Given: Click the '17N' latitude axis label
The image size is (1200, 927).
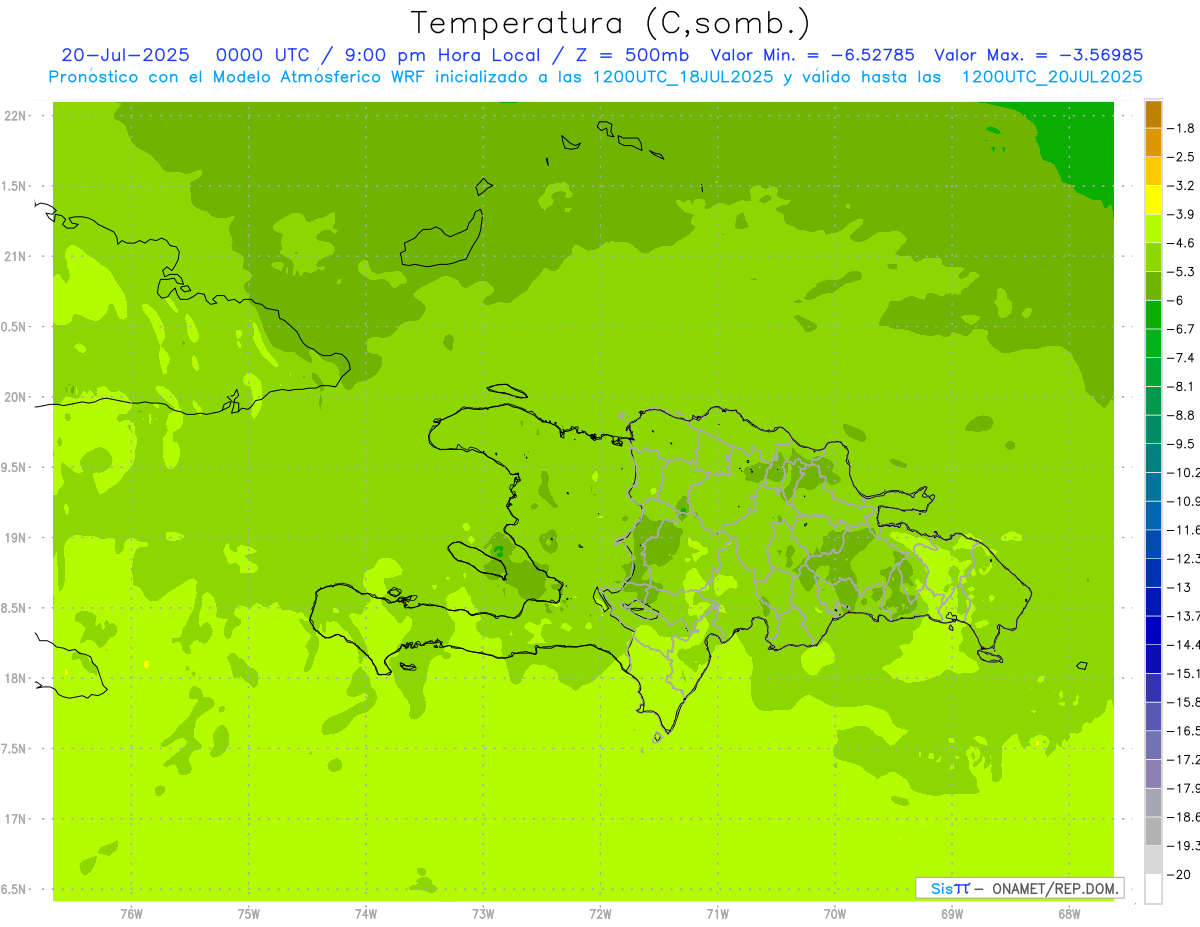Looking at the screenshot, I should (x=16, y=819).
